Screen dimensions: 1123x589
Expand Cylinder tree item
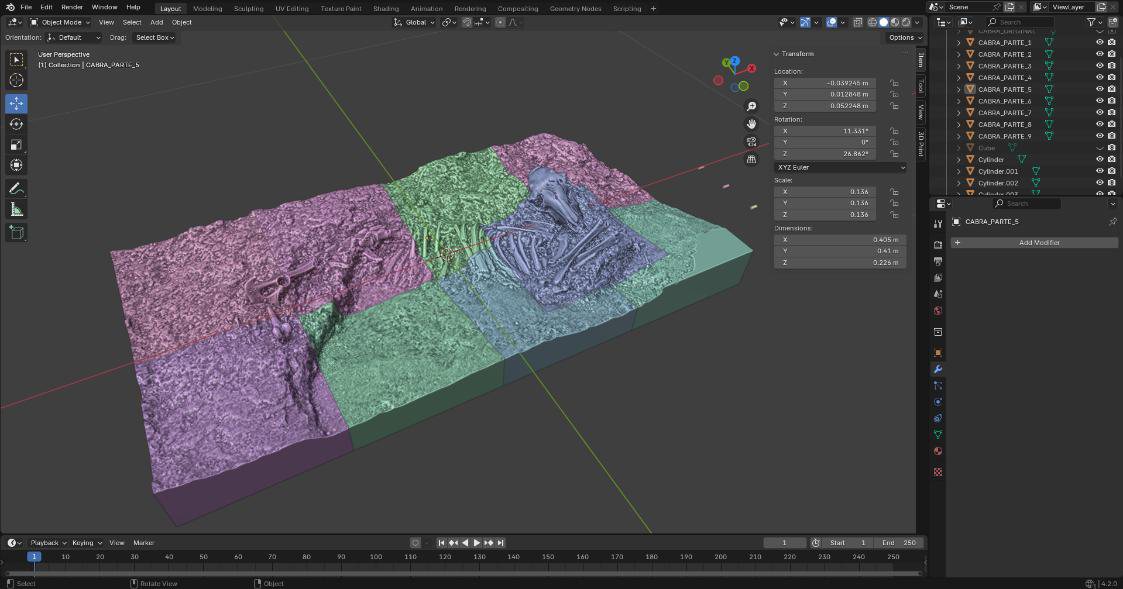click(959, 160)
